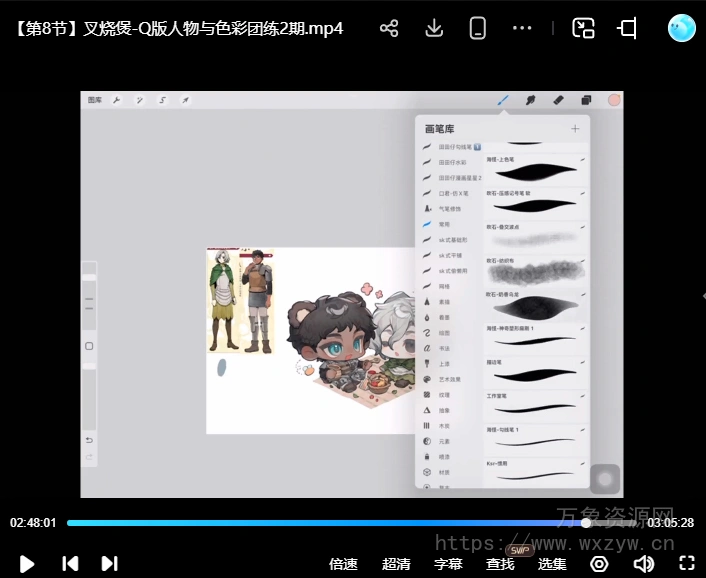
Task: Select the 常用 brush category
Action: pos(444,225)
